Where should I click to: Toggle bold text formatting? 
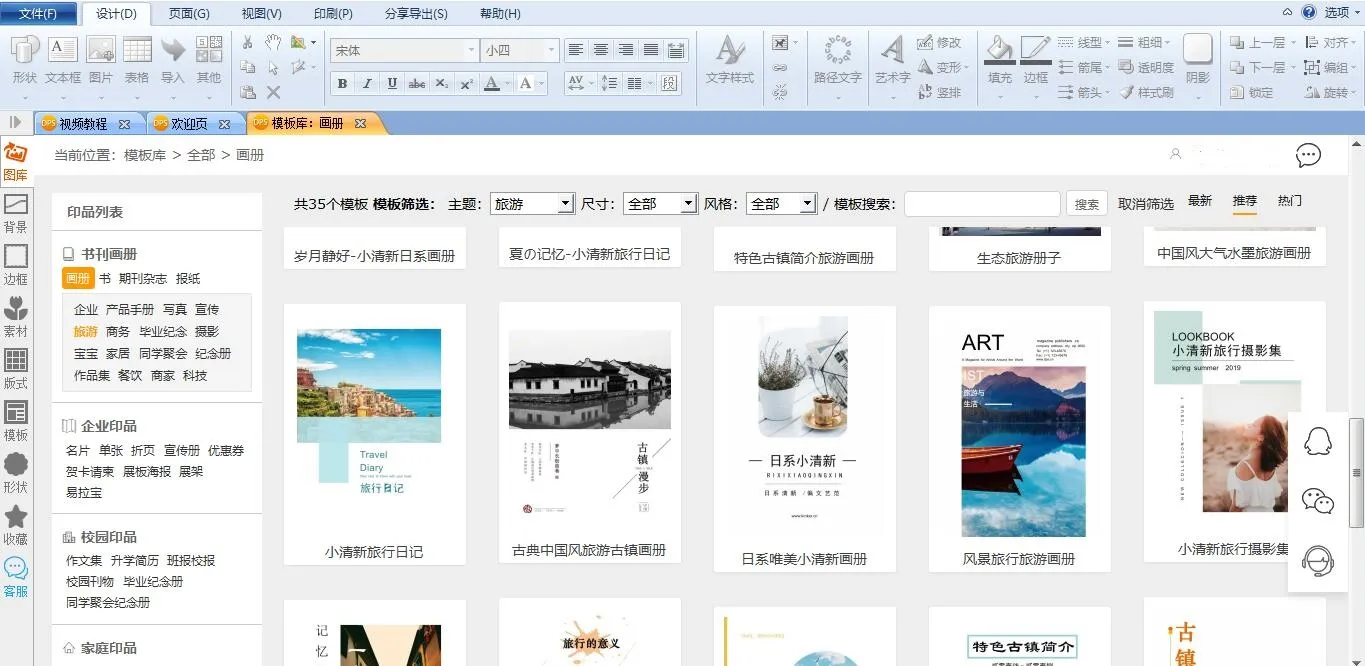click(x=342, y=83)
